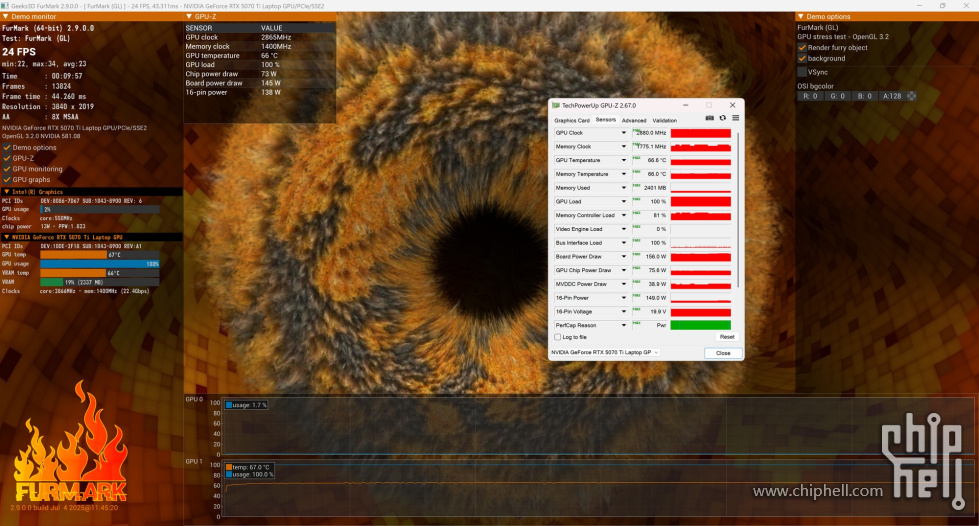Adjust the B: 0 background color field
The image size is (979, 526).
[x=865, y=96]
